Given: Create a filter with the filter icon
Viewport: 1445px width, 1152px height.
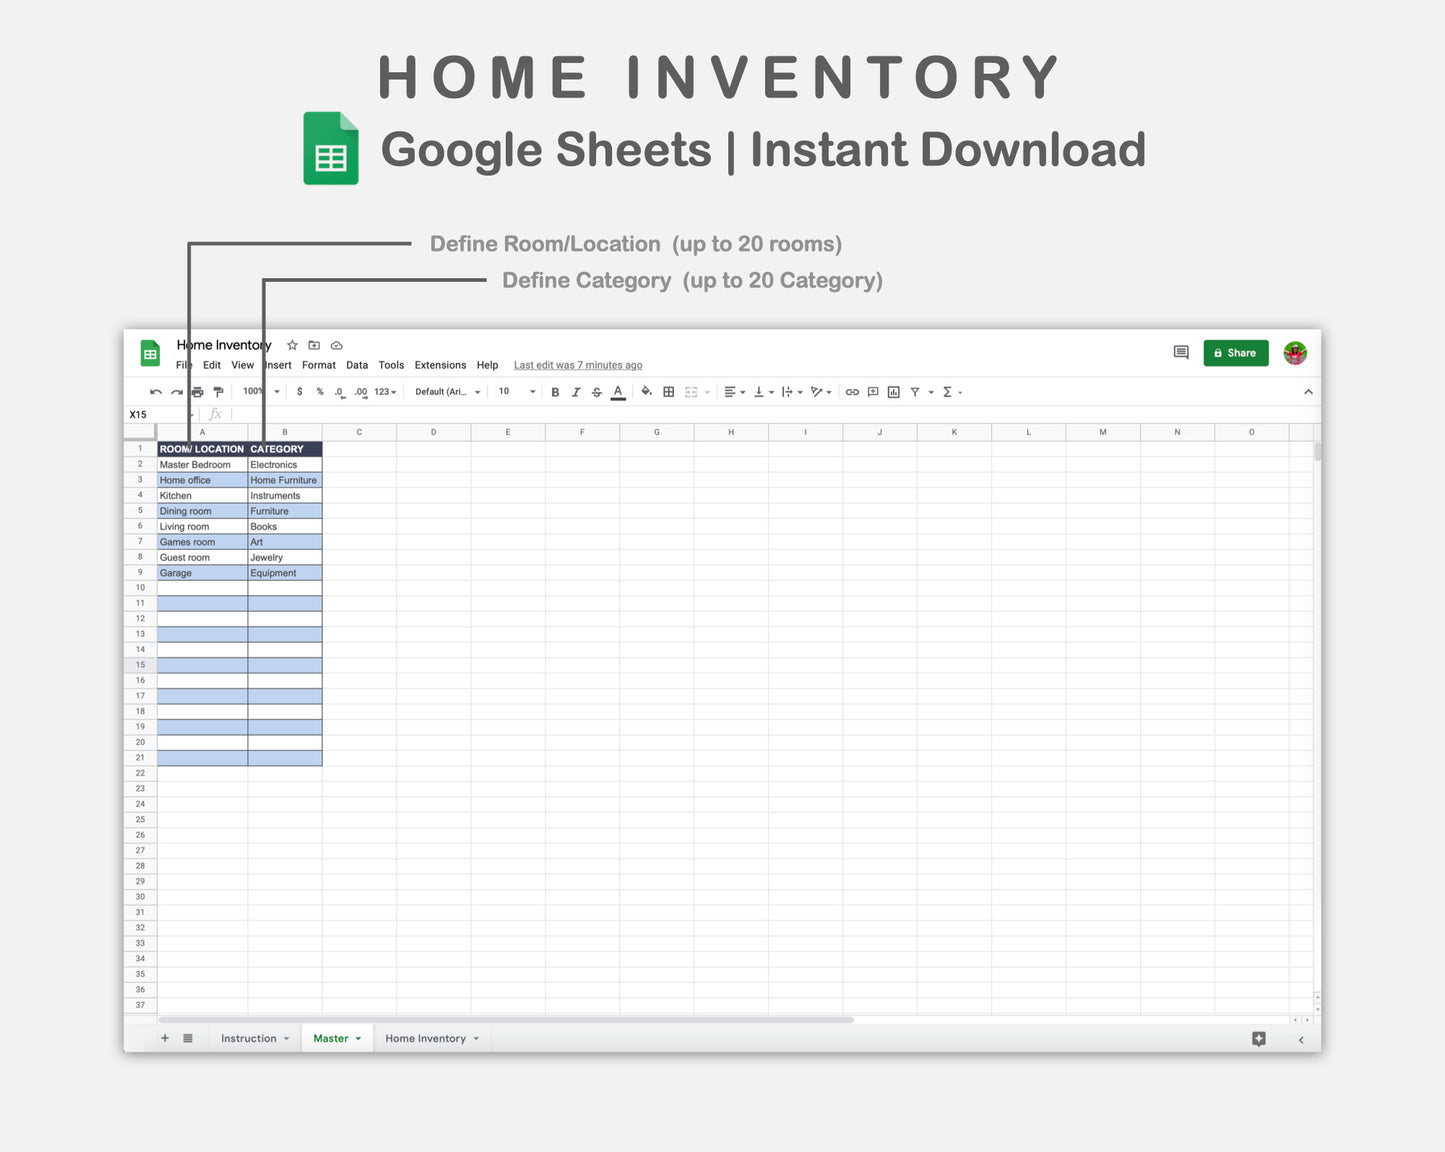Looking at the screenshot, I should point(915,392).
